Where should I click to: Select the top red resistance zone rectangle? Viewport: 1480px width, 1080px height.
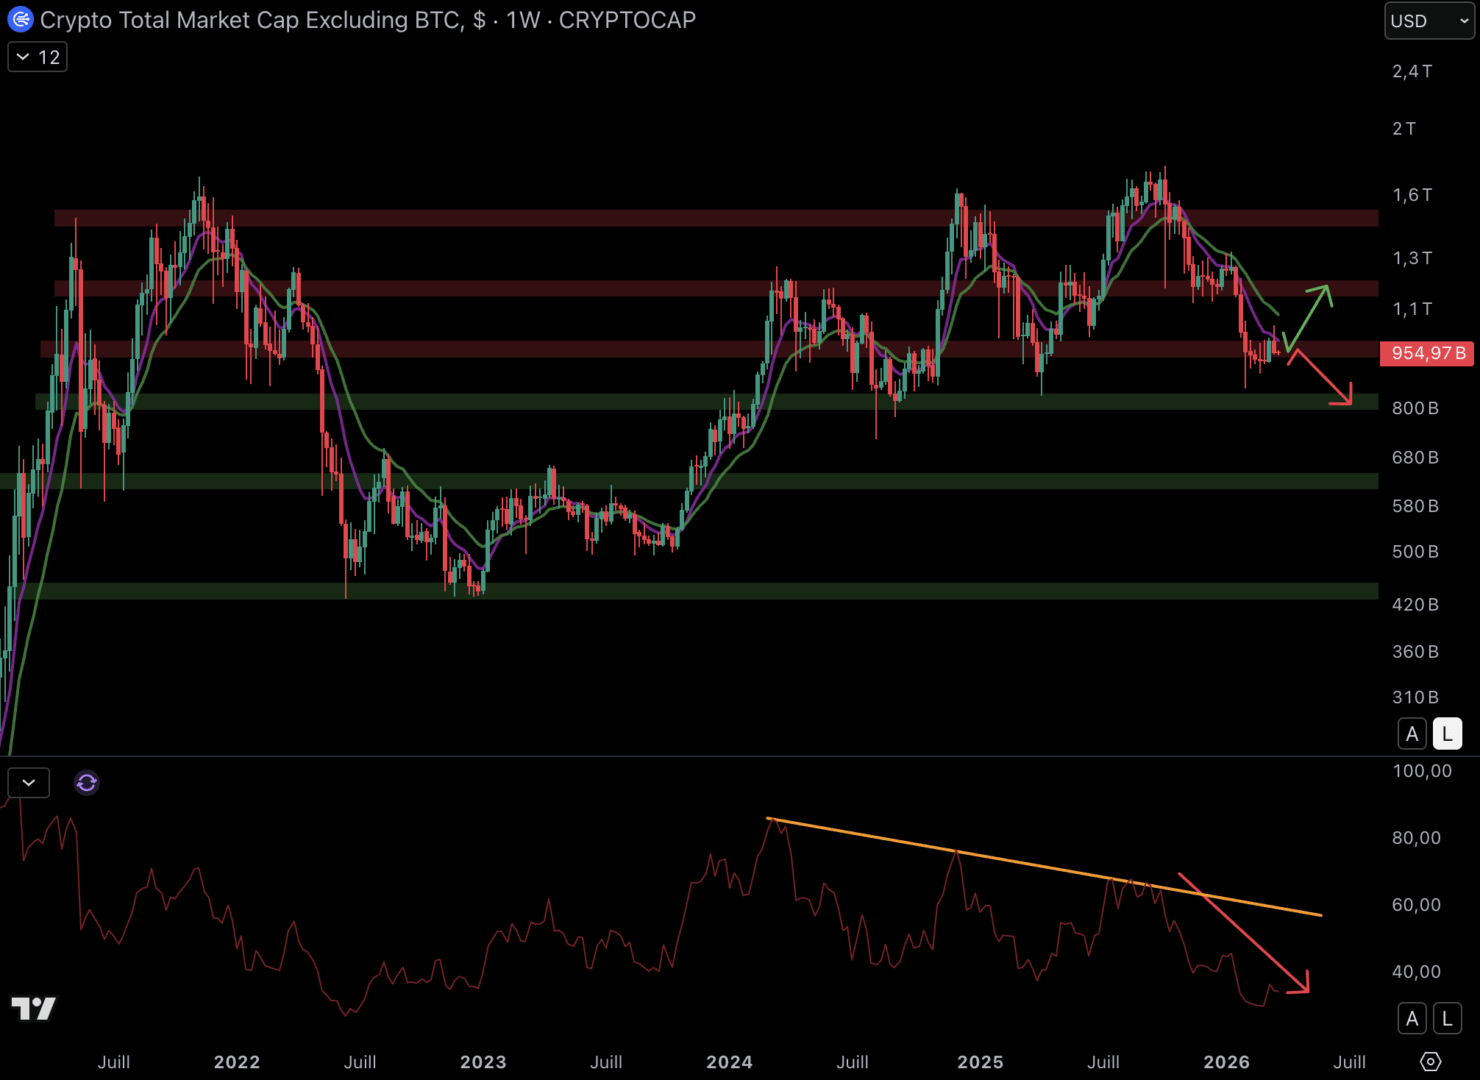click(x=600, y=218)
